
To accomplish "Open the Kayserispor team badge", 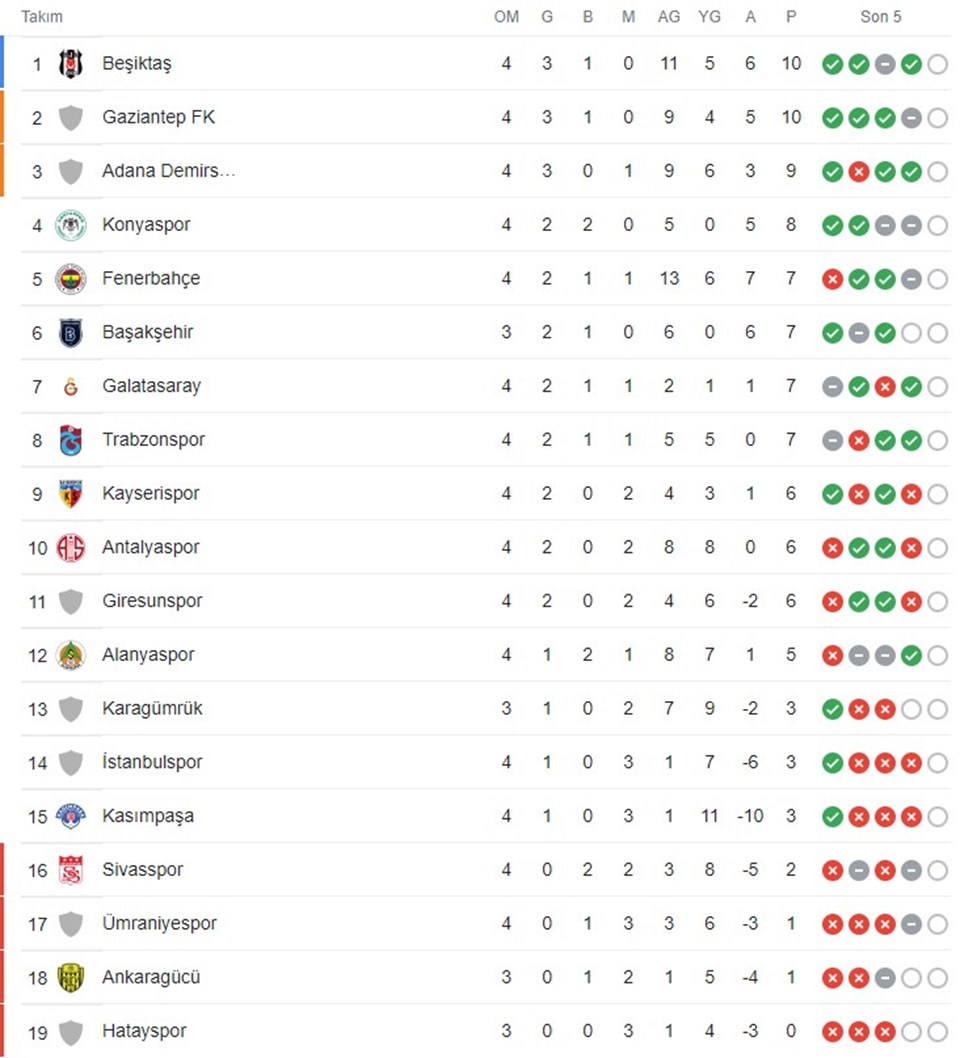I will pos(70,494).
